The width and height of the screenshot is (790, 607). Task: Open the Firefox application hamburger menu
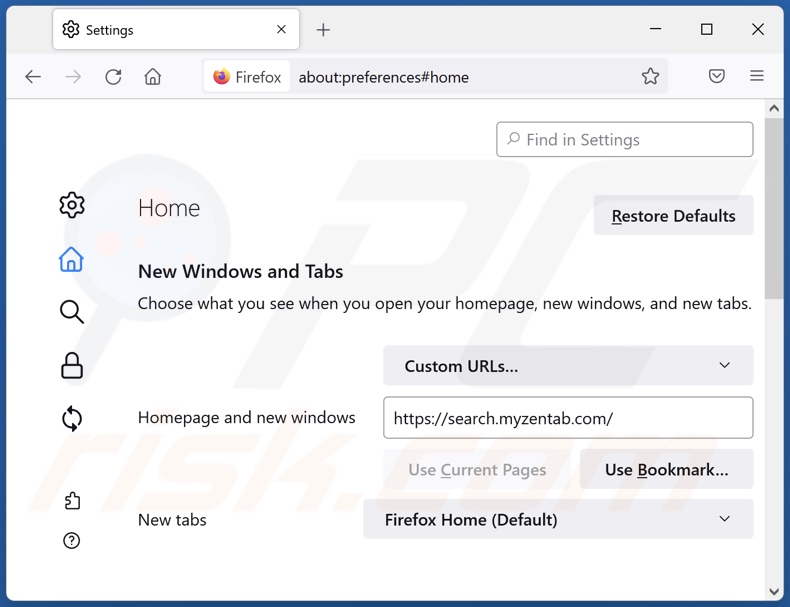pos(757,77)
